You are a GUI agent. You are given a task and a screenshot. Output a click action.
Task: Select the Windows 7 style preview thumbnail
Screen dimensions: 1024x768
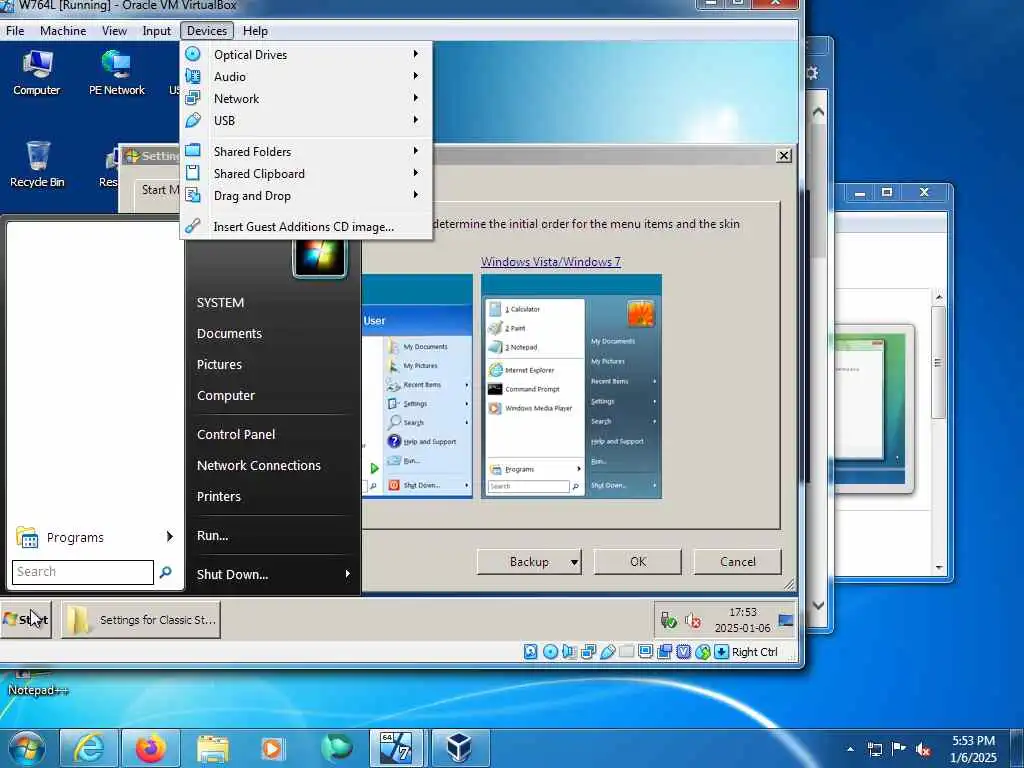click(x=571, y=387)
